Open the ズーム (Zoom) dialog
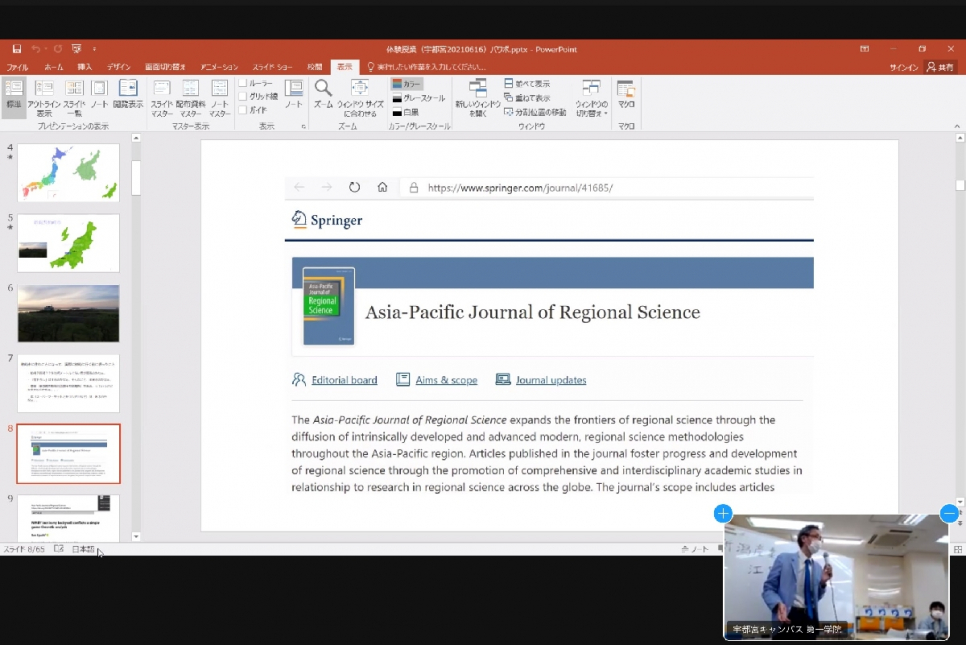 (x=323, y=94)
